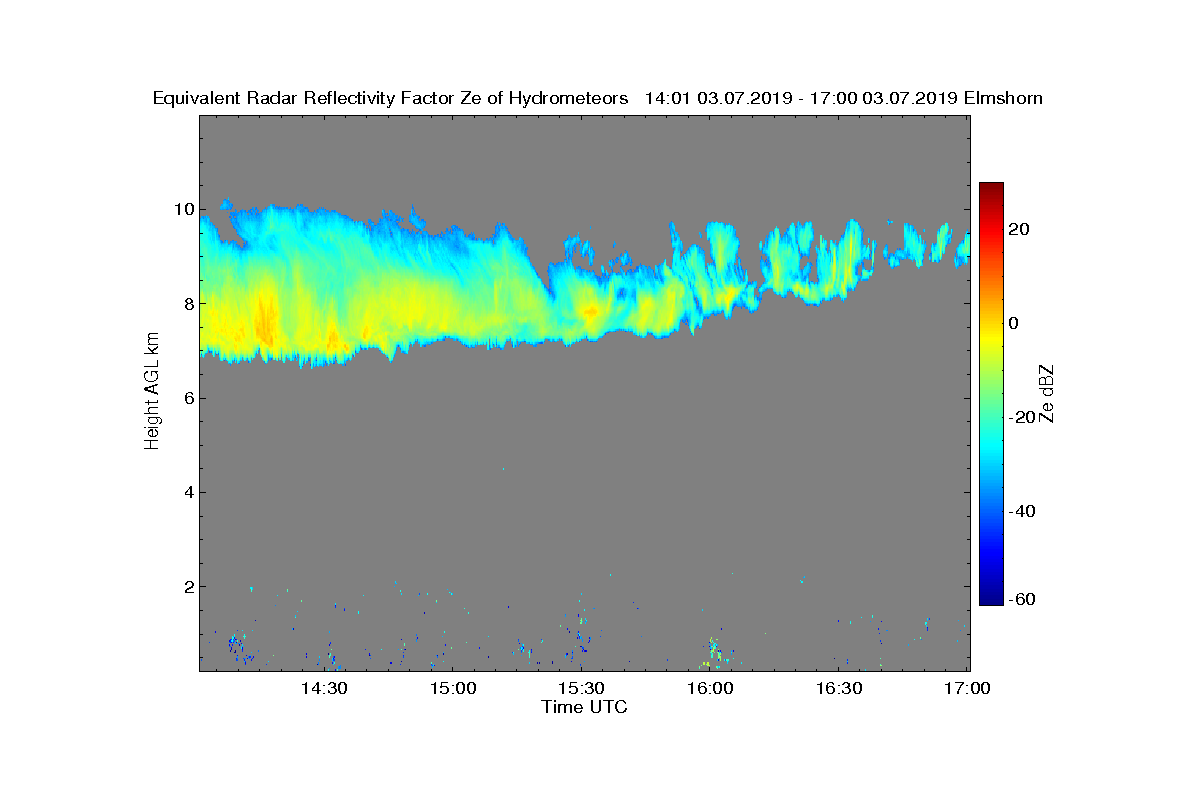Viewport: 1200px width, 800px height.
Task: Click the colorbar label -60
Action: click(1023, 599)
